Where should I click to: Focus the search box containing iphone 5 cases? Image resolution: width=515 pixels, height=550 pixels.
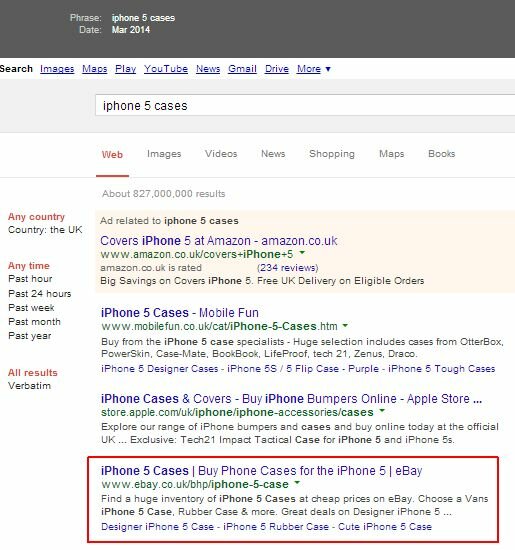click(x=305, y=105)
